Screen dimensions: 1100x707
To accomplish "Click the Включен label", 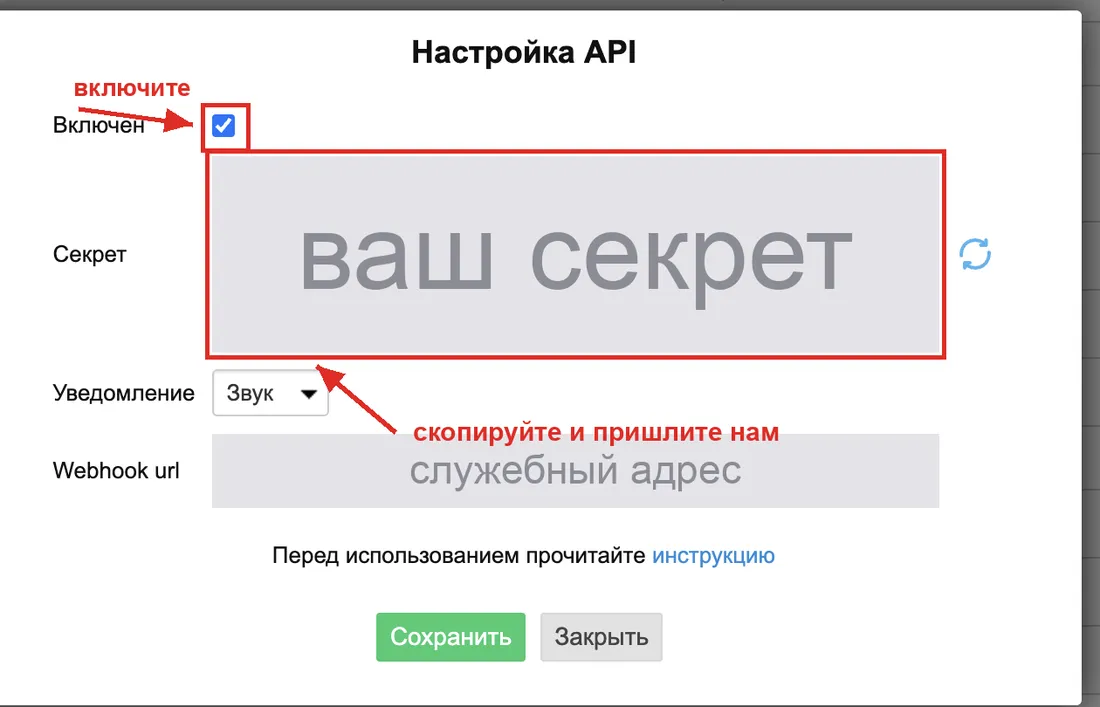I will tap(98, 126).
